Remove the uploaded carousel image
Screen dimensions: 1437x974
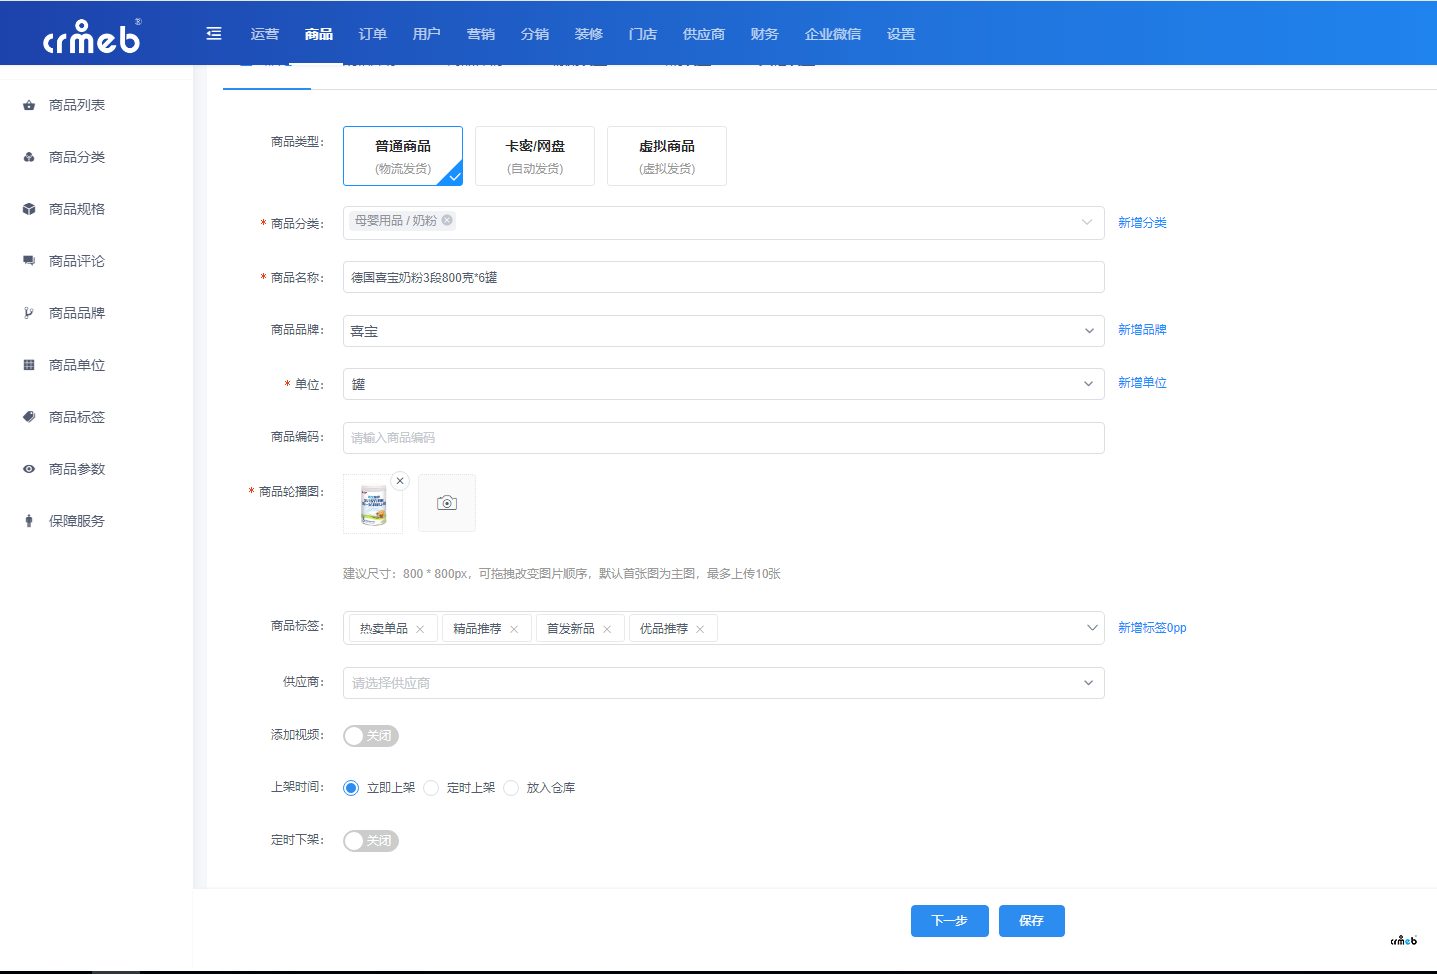[400, 481]
